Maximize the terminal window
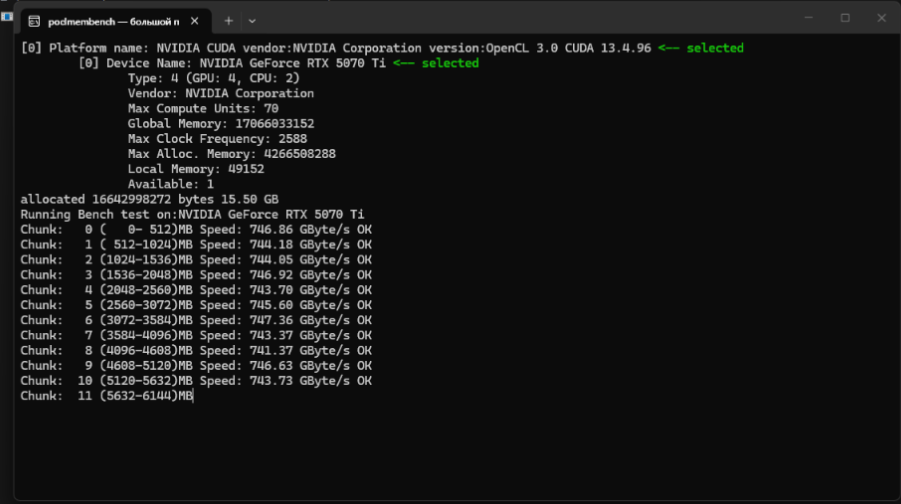Image resolution: width=901 pixels, height=504 pixels. click(845, 18)
